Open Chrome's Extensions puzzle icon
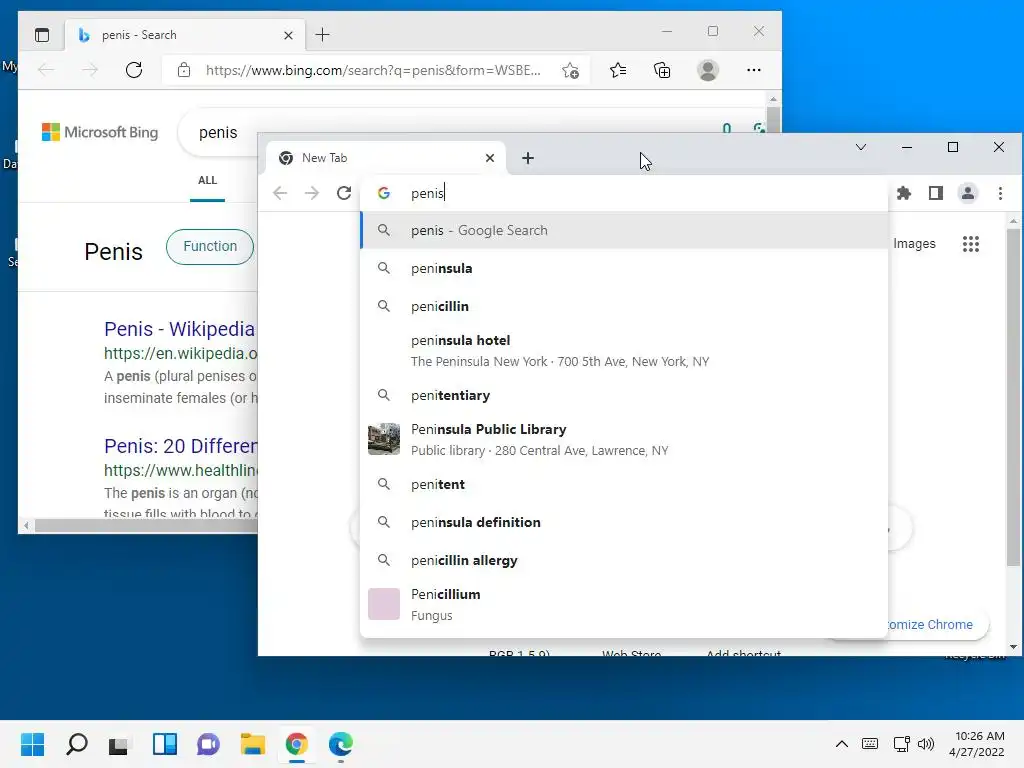The height and width of the screenshot is (768, 1024). [x=904, y=193]
